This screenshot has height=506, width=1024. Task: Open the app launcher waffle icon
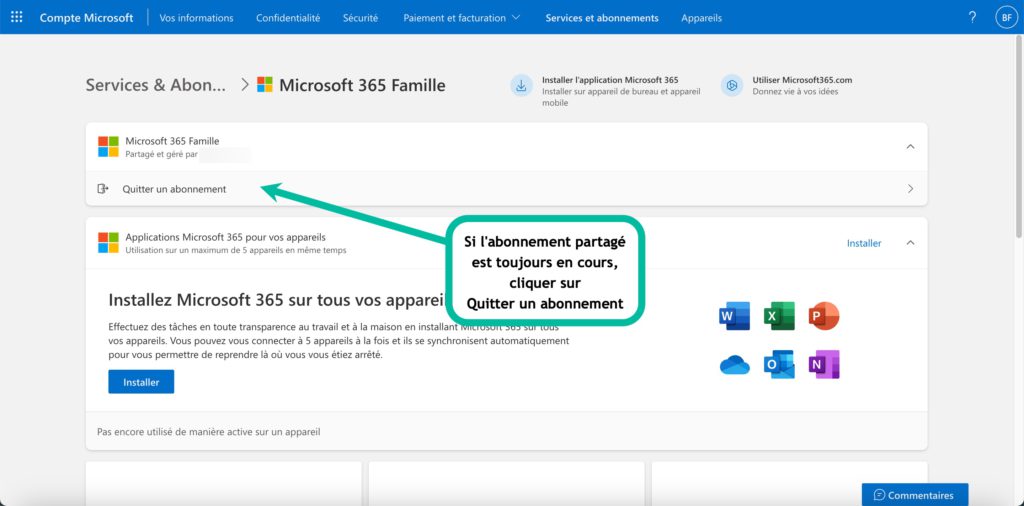coord(16,17)
